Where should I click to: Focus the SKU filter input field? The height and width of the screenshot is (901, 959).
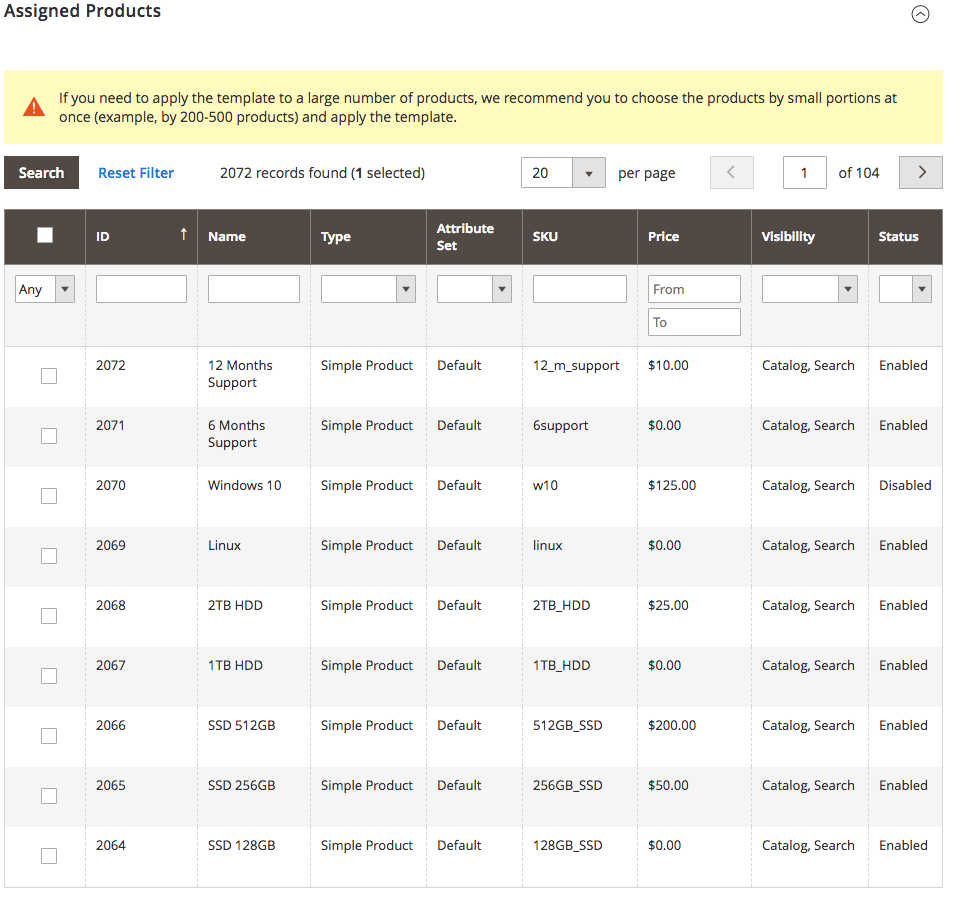pyautogui.click(x=580, y=289)
